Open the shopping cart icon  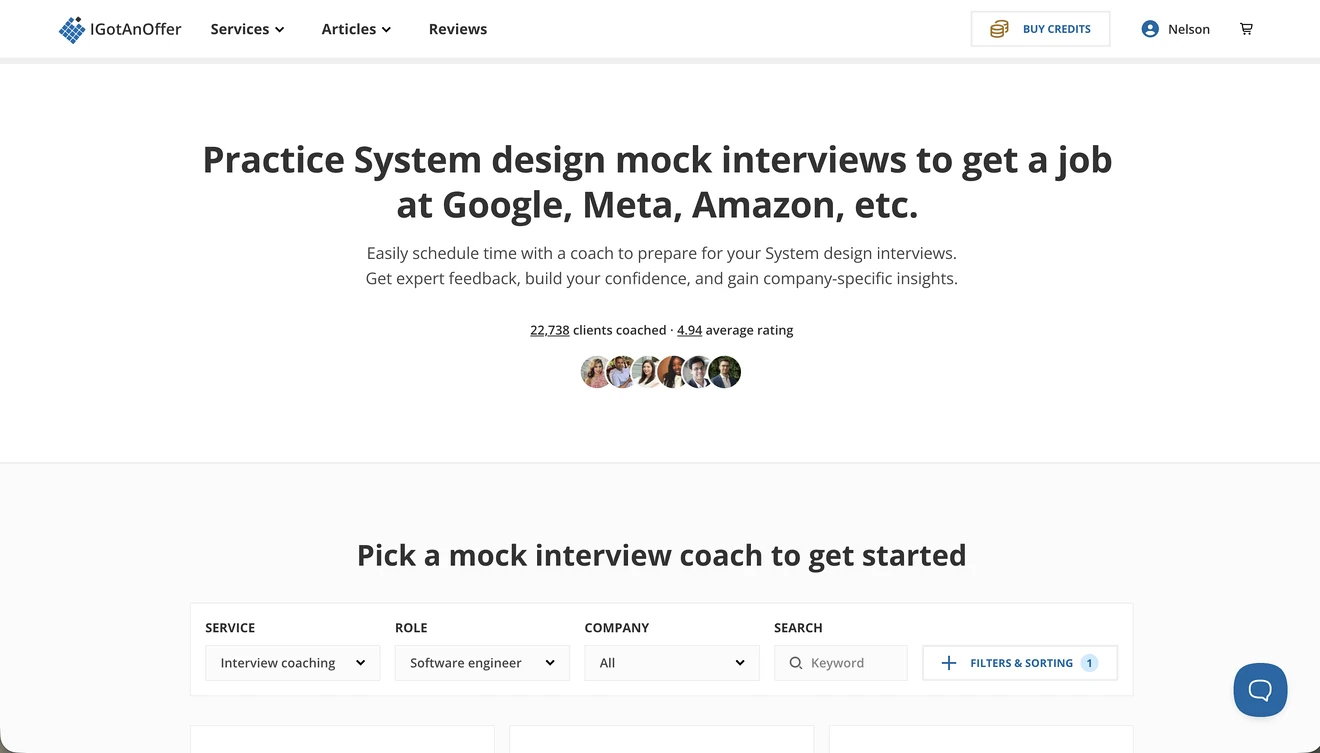(x=1246, y=29)
